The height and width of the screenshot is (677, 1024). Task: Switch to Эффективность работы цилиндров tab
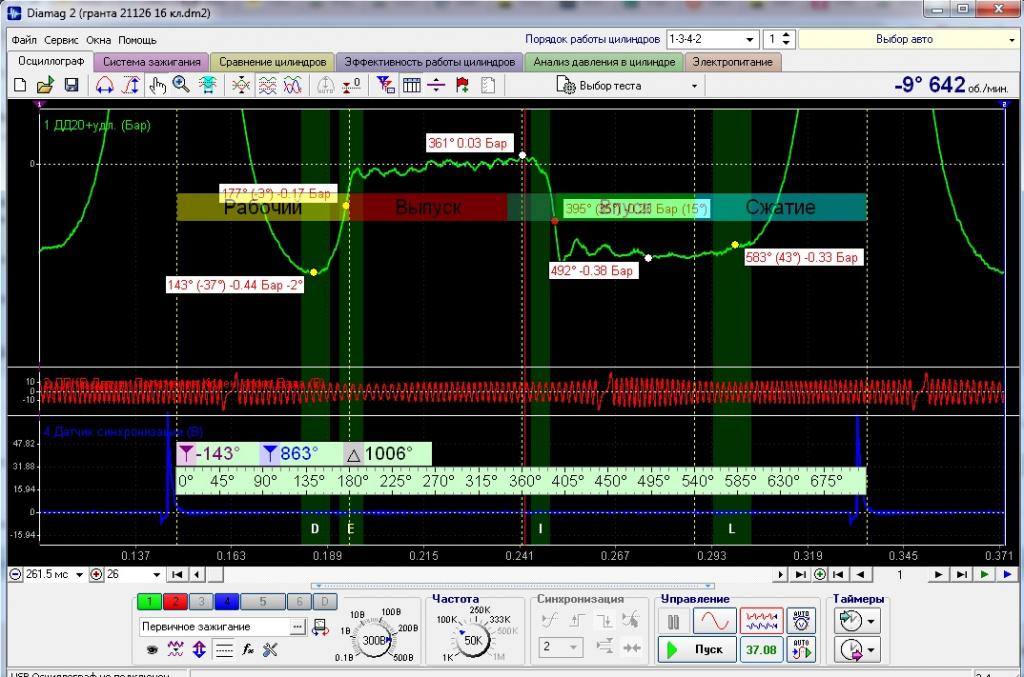click(430, 62)
